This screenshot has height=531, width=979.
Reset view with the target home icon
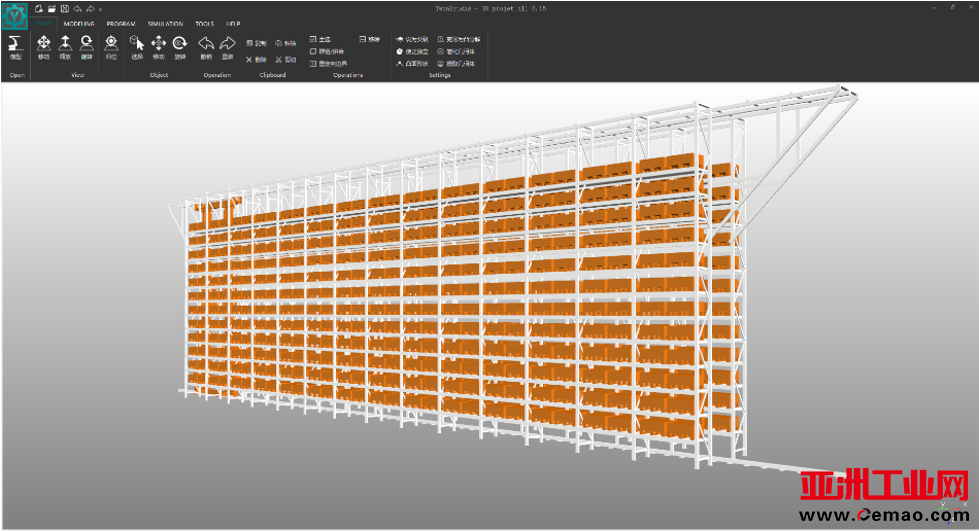tap(111, 47)
